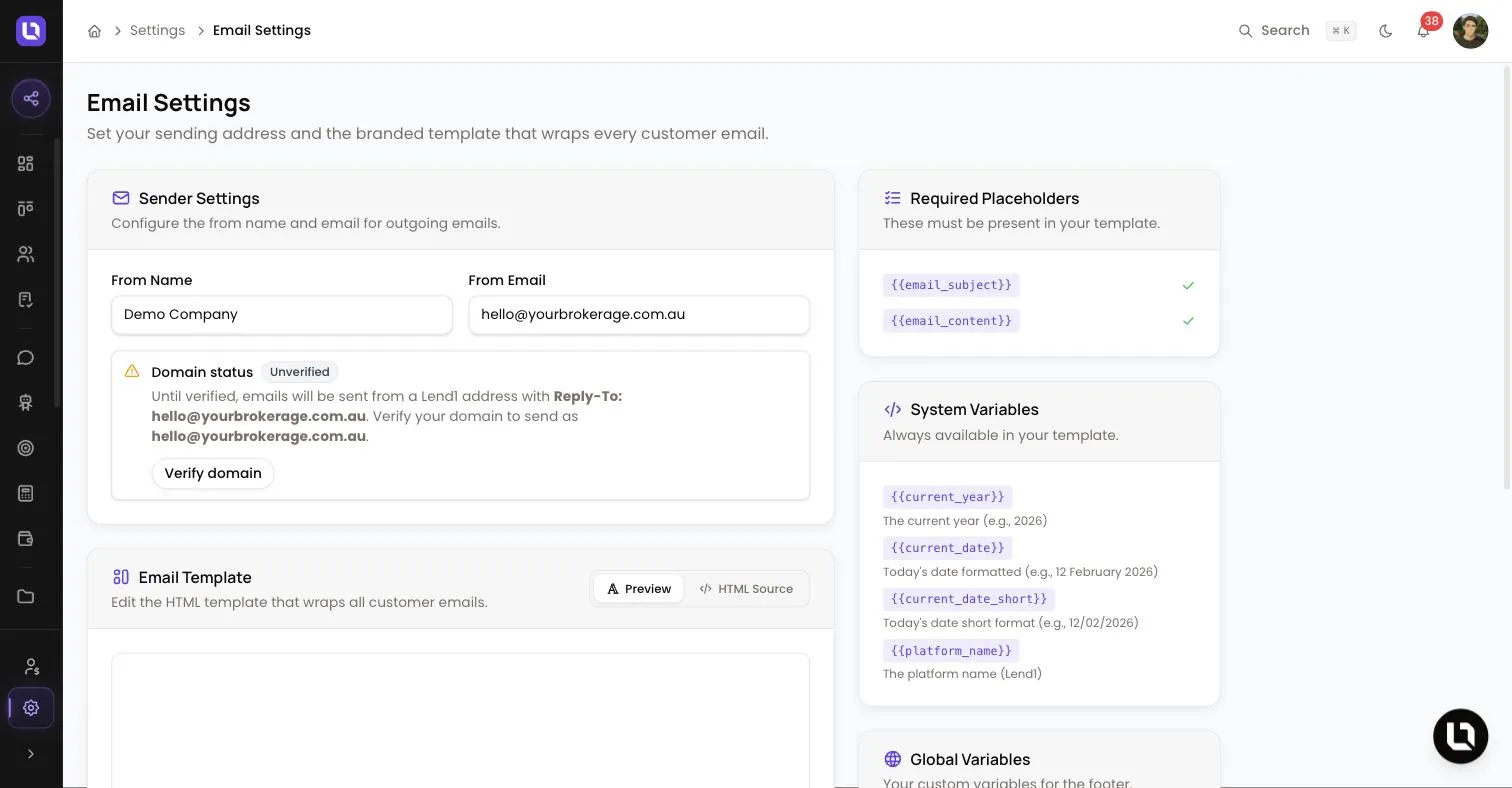Viewport: 1512px width, 788px height.
Task: Go to the home breadcrumb icon
Action: tap(94, 31)
